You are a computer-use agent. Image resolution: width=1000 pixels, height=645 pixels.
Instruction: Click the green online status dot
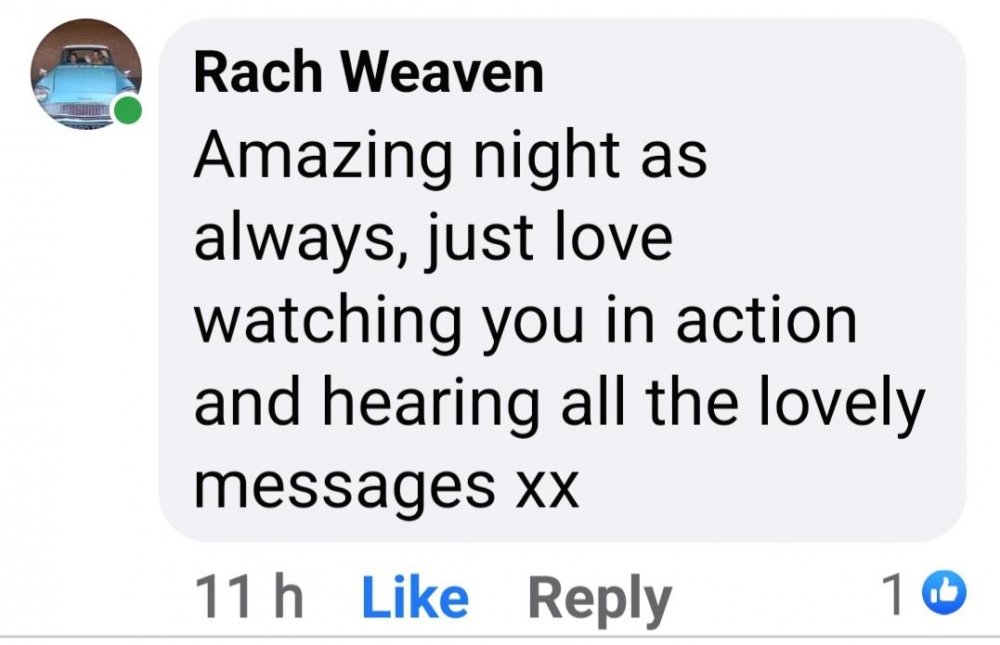(128, 110)
